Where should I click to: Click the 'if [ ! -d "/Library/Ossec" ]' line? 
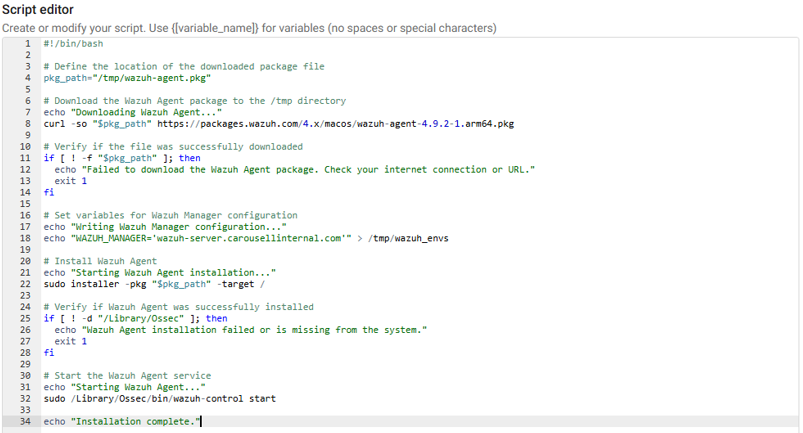pos(135,318)
